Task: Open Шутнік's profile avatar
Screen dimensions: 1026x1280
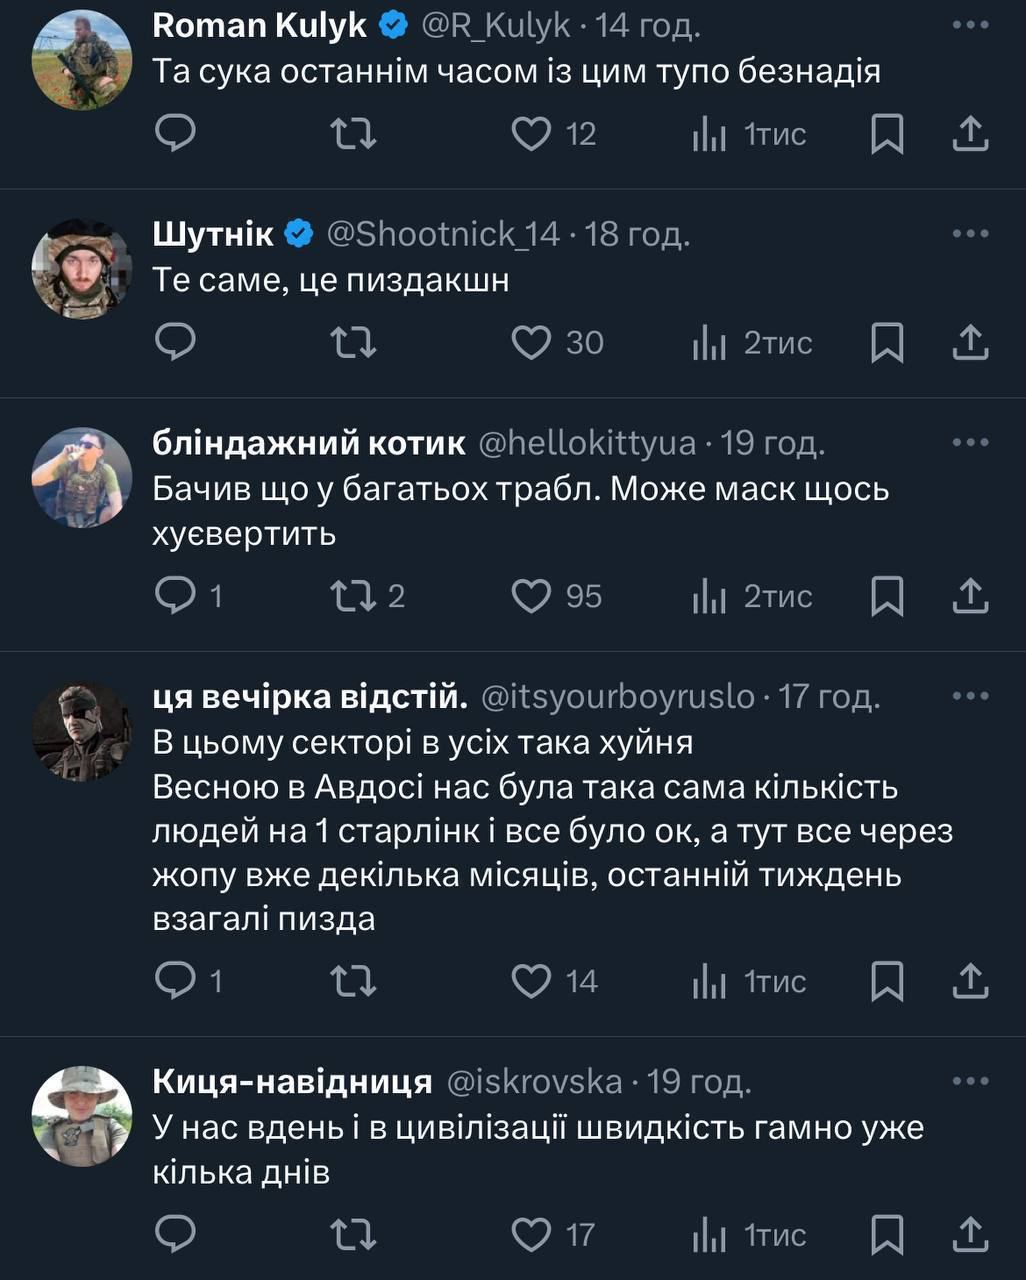Action: tap(82, 269)
